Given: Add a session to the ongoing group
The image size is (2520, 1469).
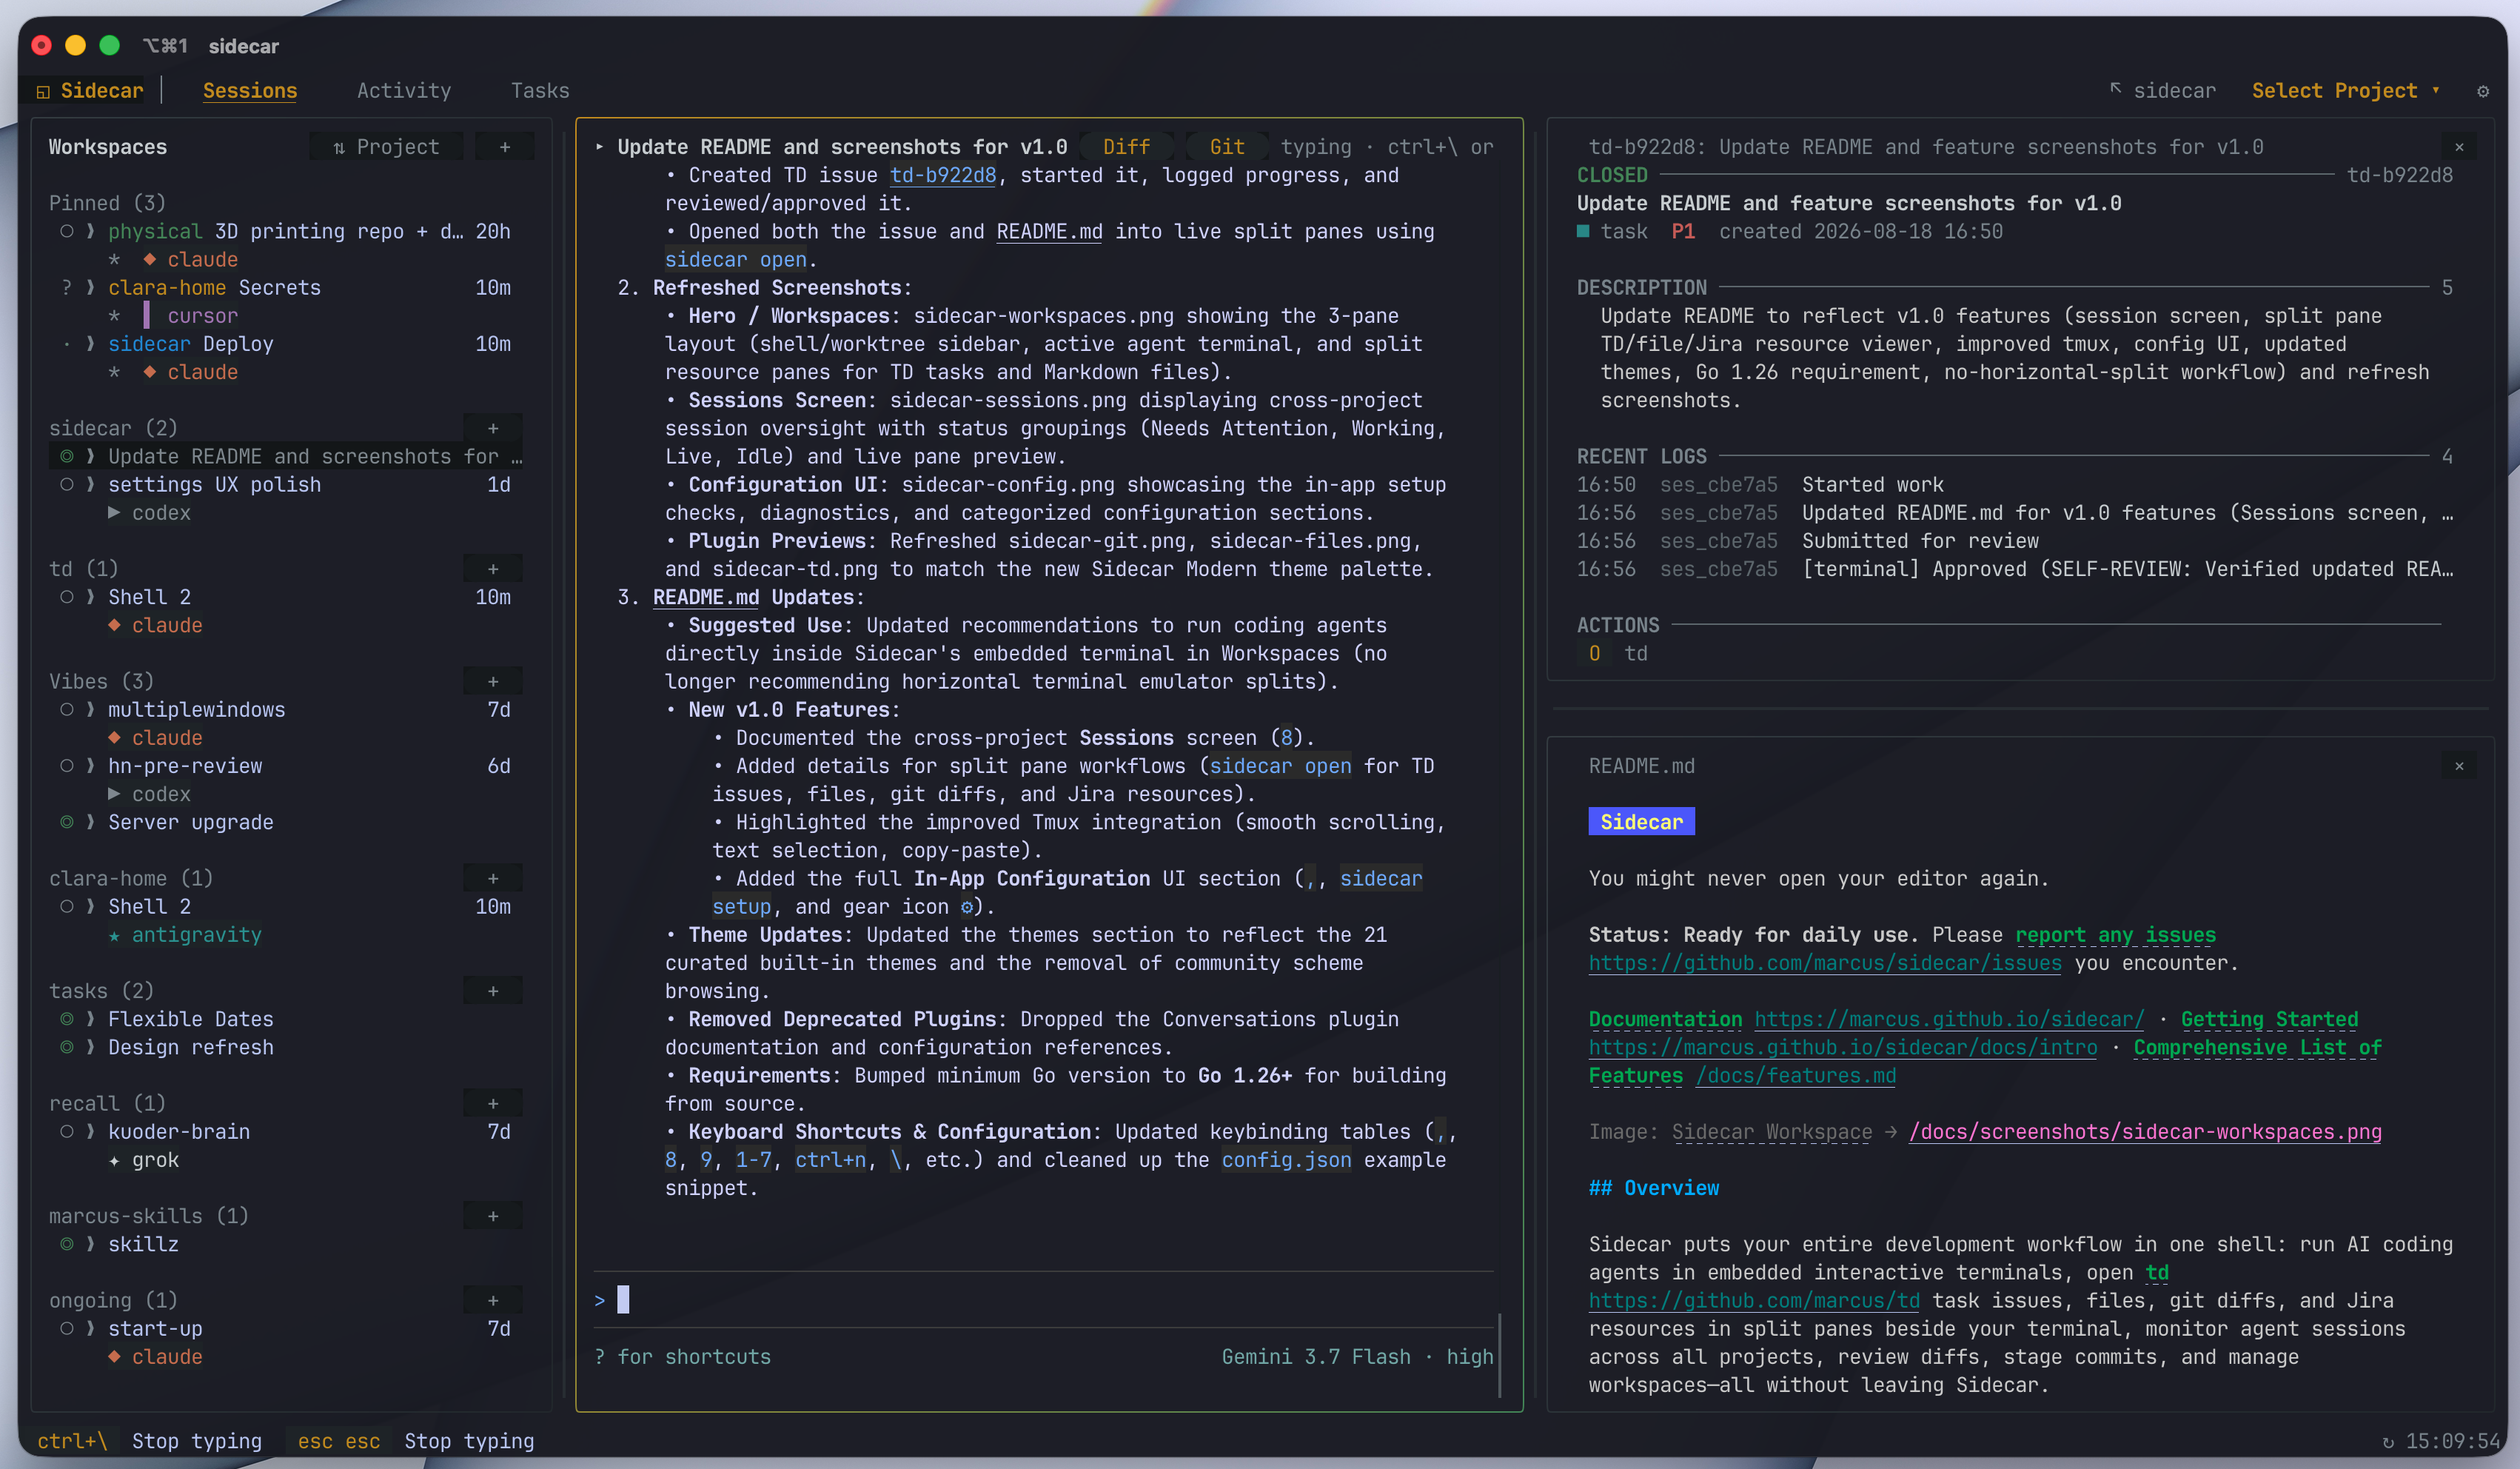Looking at the screenshot, I should pyautogui.click(x=493, y=1300).
